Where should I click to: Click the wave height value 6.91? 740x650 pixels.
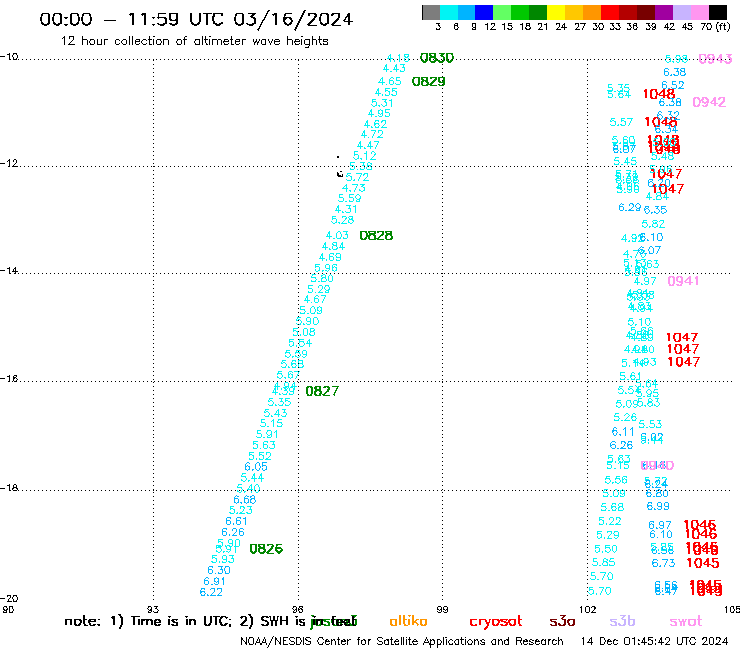pos(214,582)
